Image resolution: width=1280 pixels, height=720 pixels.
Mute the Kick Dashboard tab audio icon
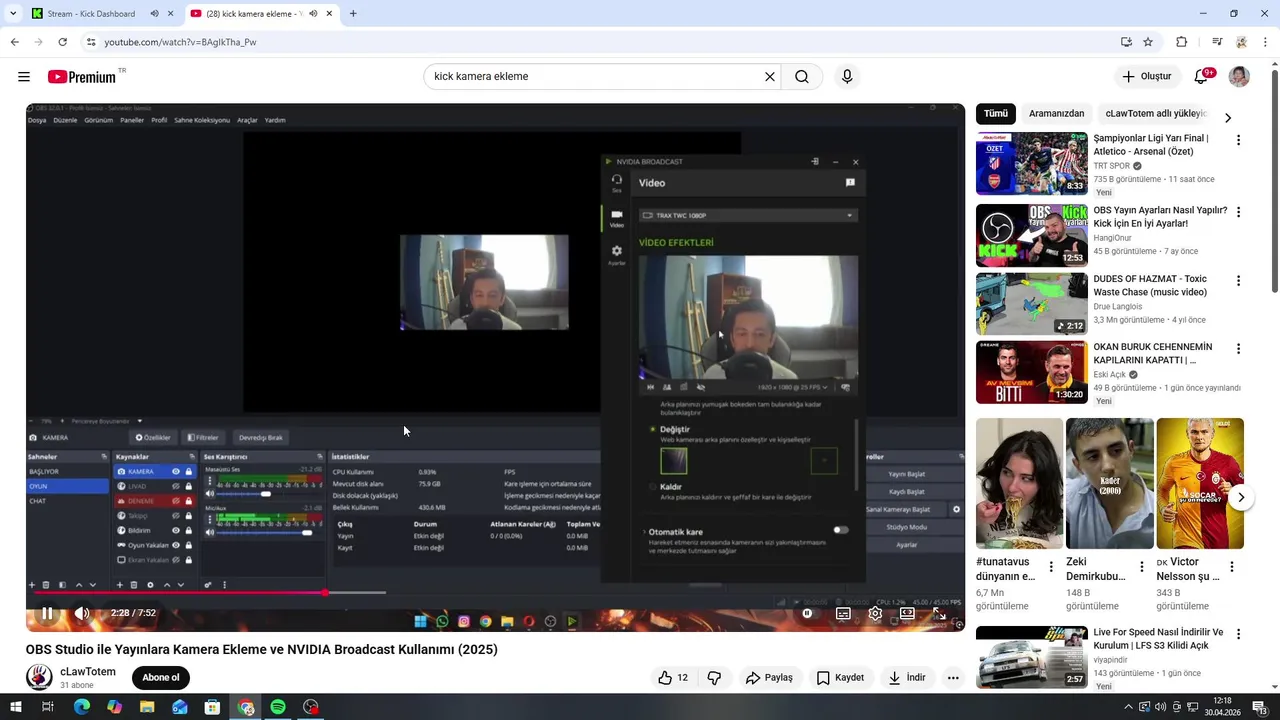154,14
